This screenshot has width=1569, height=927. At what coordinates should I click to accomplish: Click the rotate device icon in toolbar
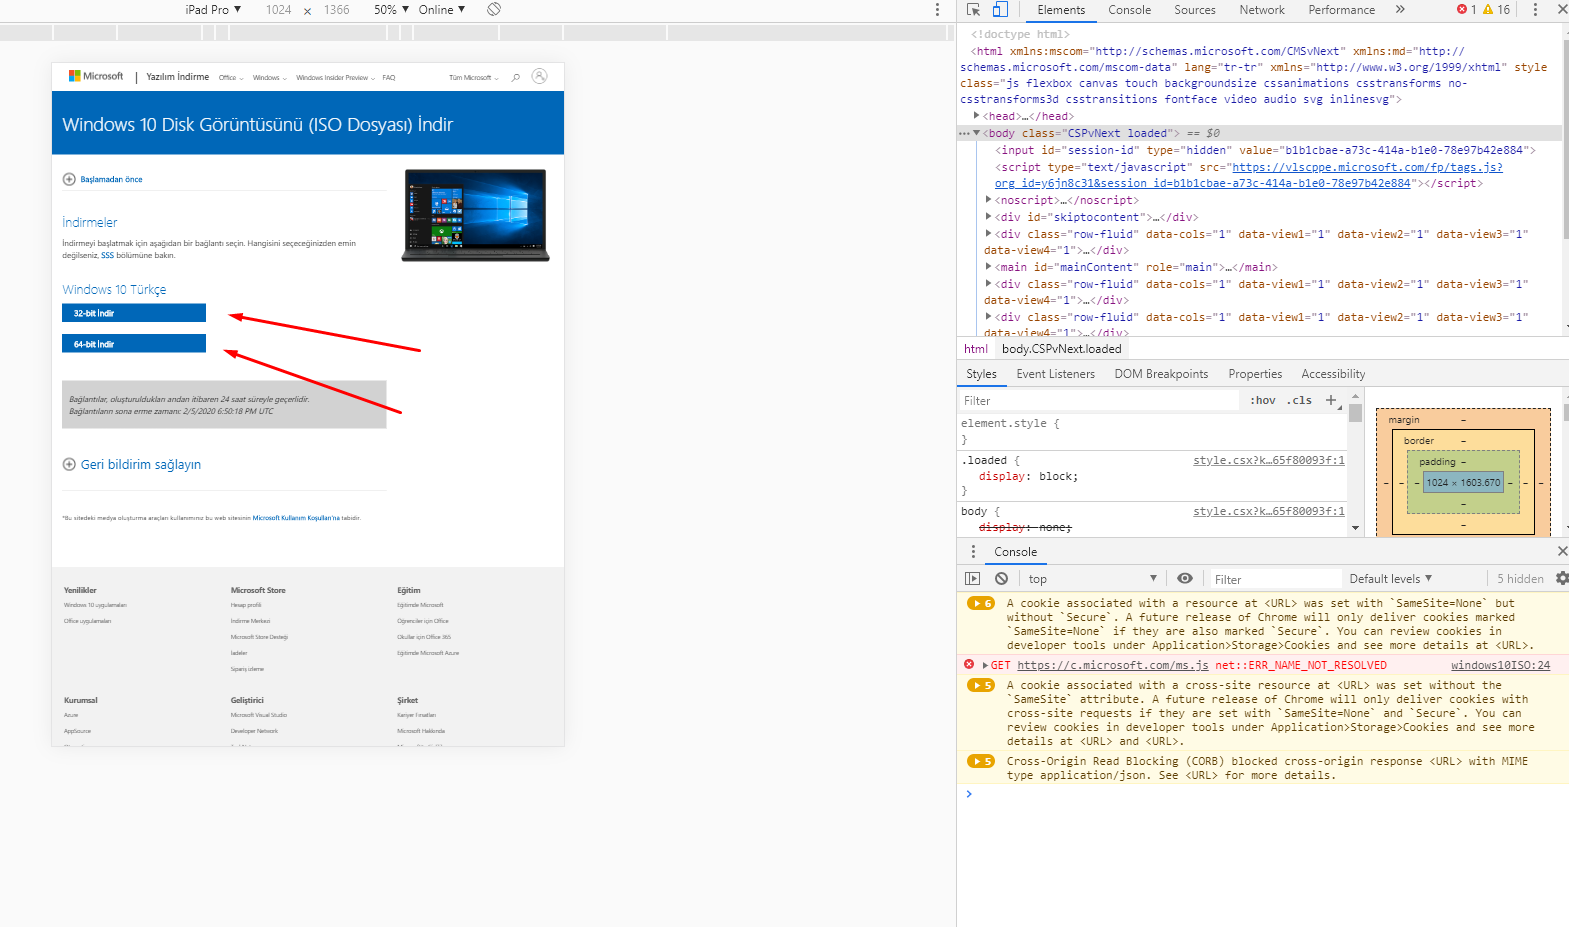(x=493, y=9)
